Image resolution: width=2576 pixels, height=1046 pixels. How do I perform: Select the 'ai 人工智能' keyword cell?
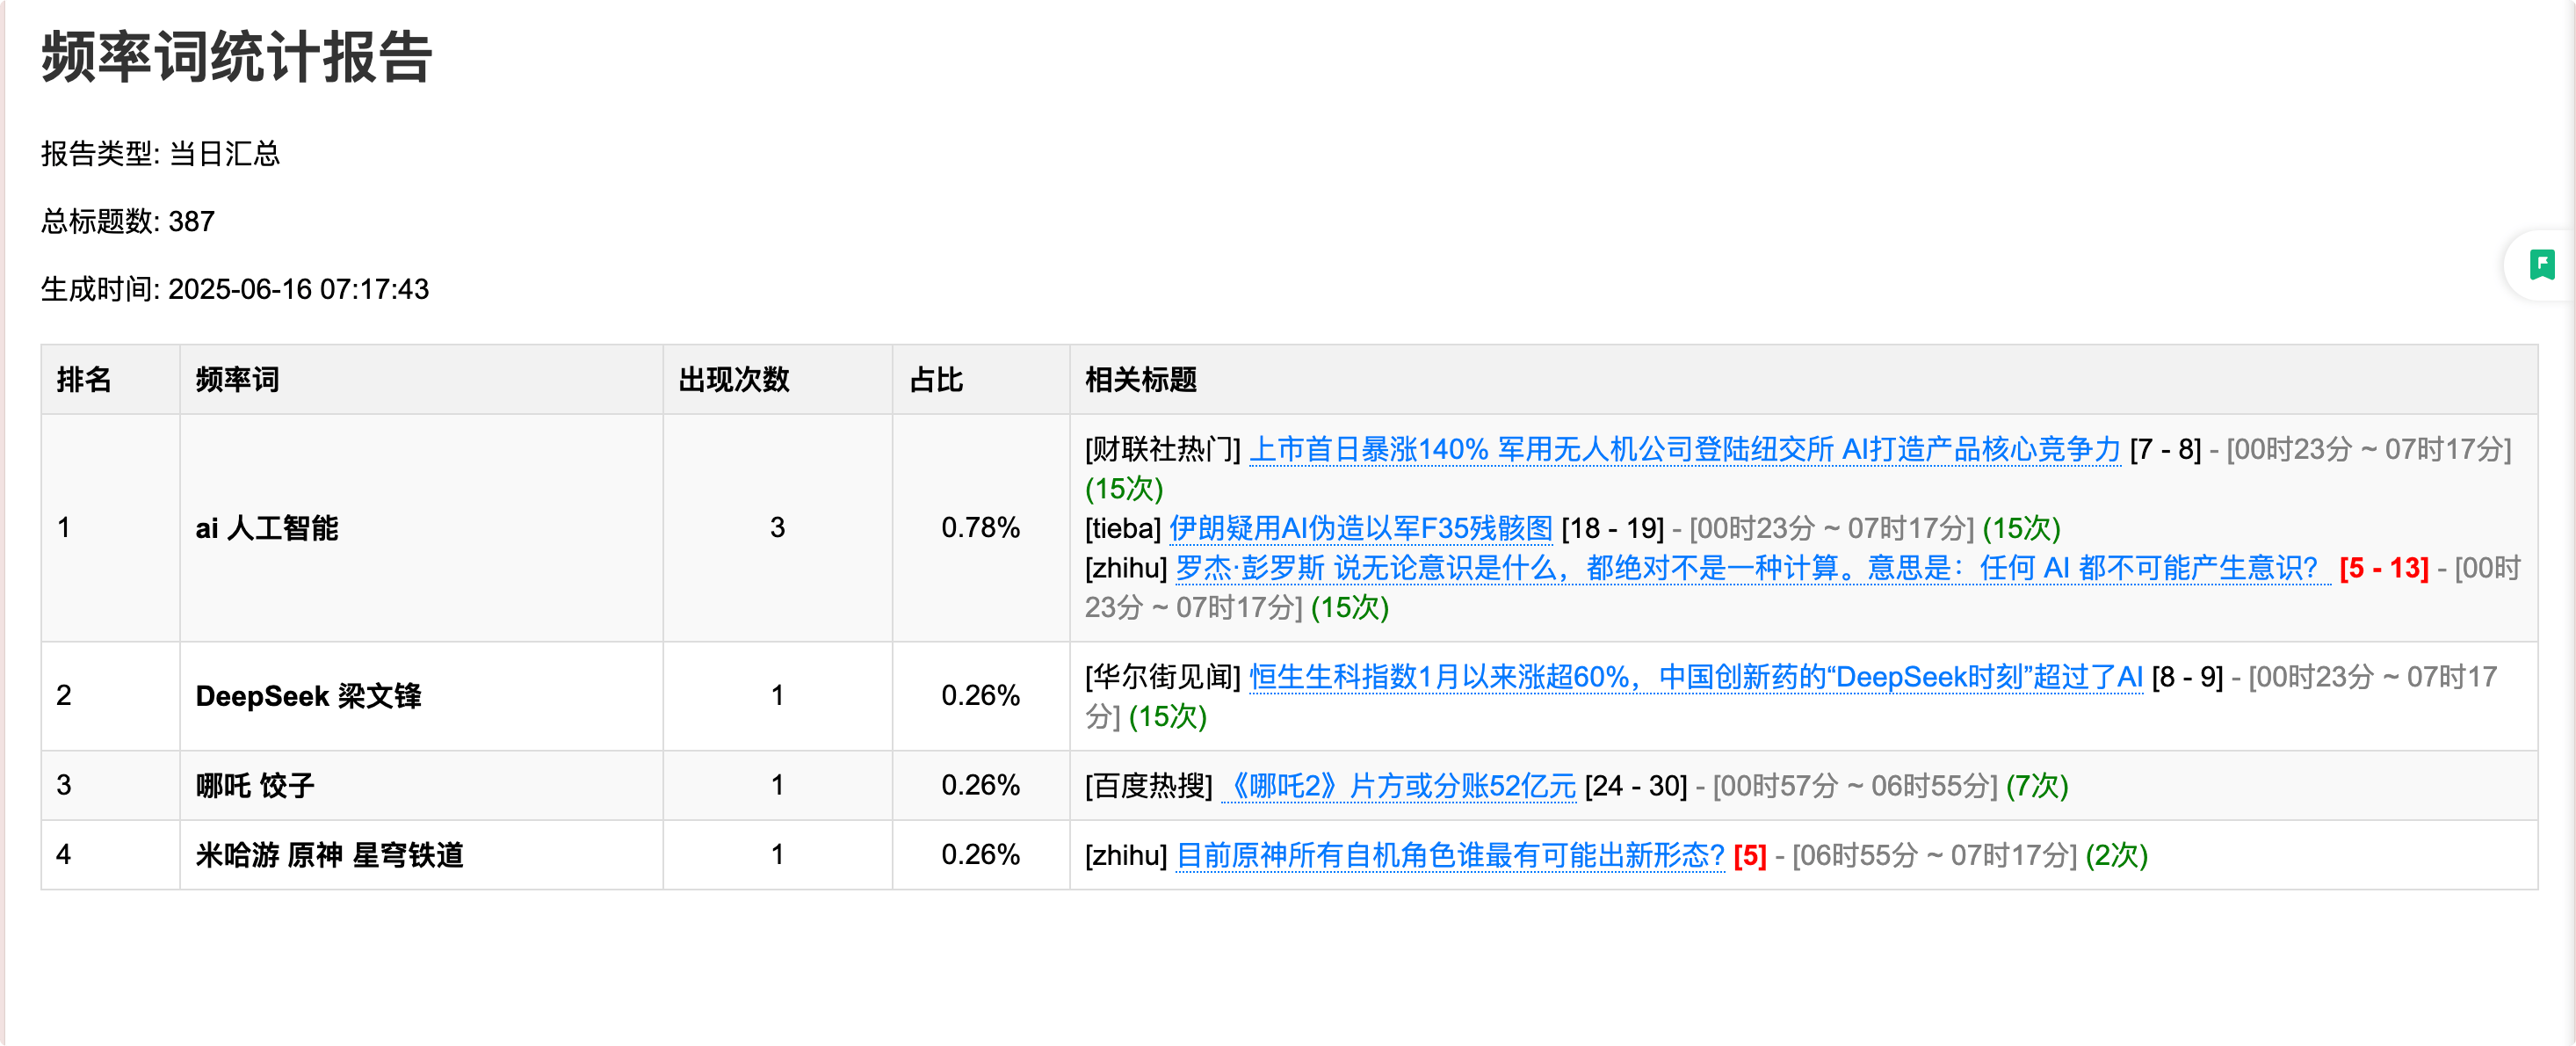tap(421, 528)
